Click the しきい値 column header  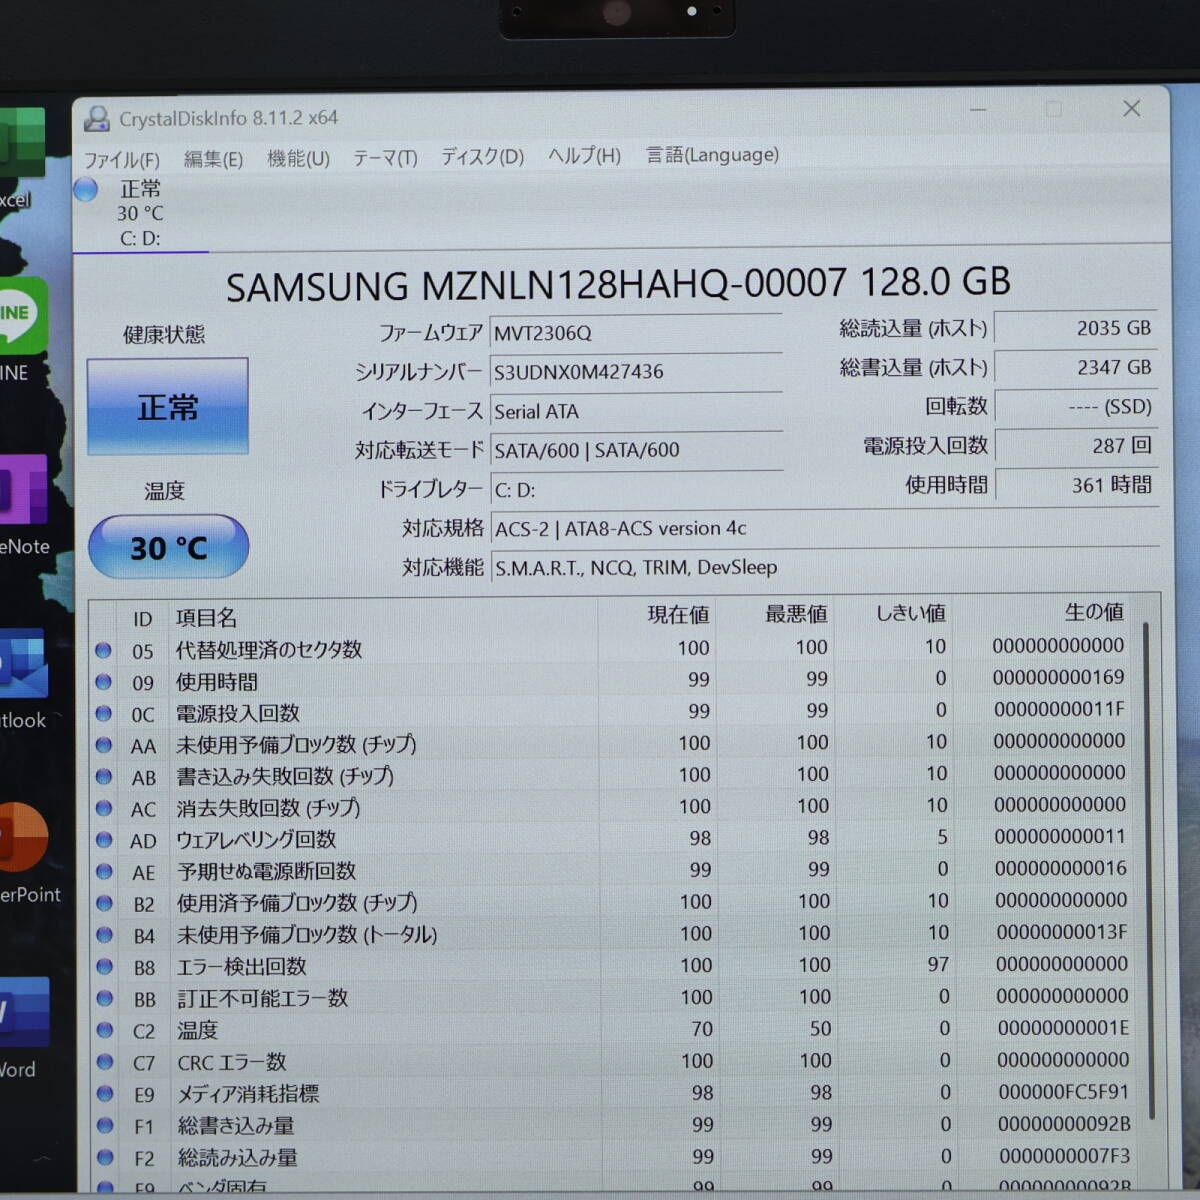point(910,613)
